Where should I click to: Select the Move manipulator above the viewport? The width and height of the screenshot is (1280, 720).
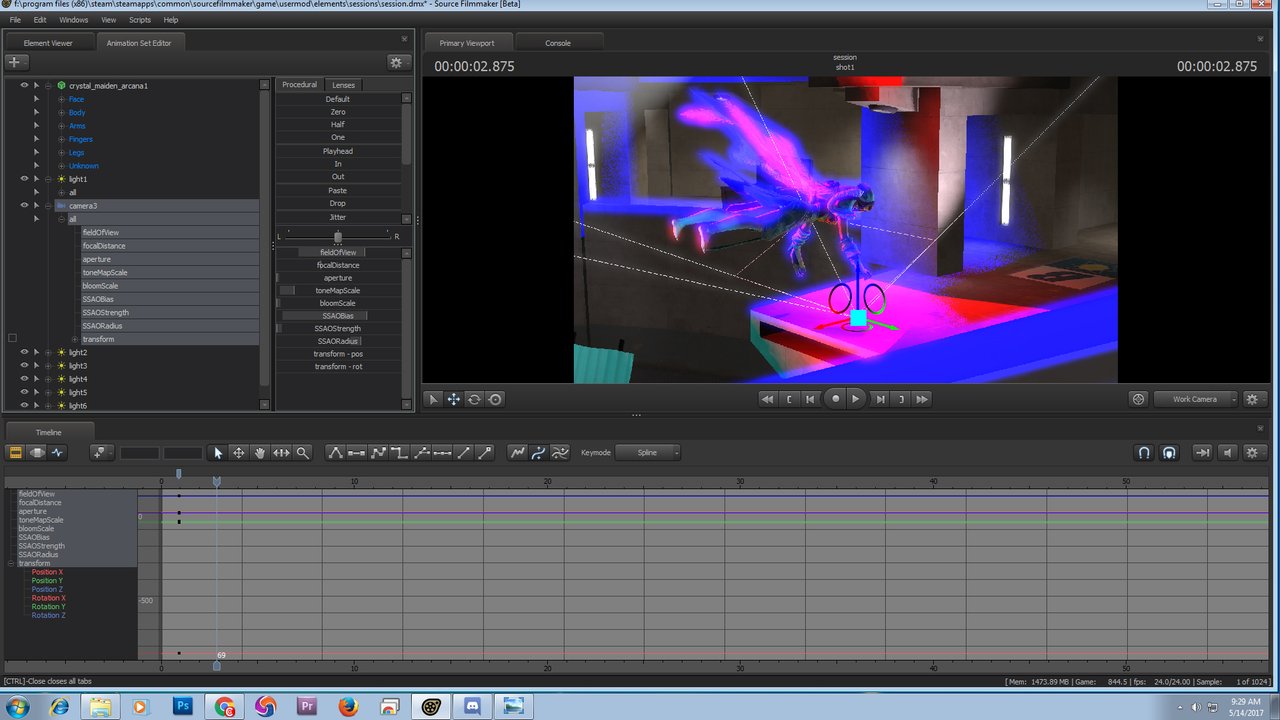453,399
